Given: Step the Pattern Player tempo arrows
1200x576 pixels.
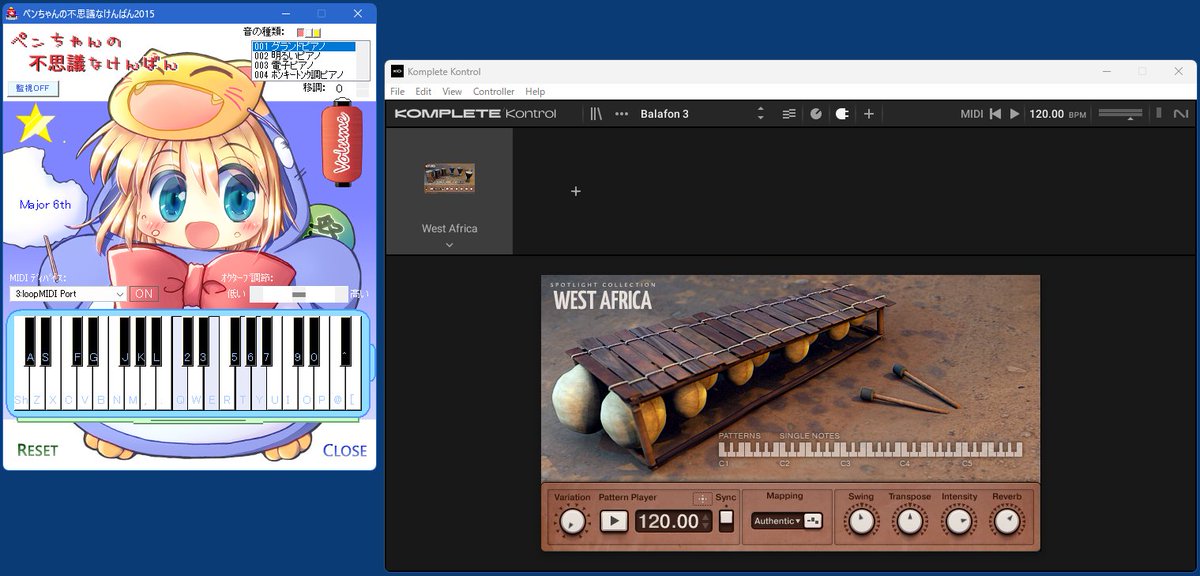Looking at the screenshot, I should 707,521.
